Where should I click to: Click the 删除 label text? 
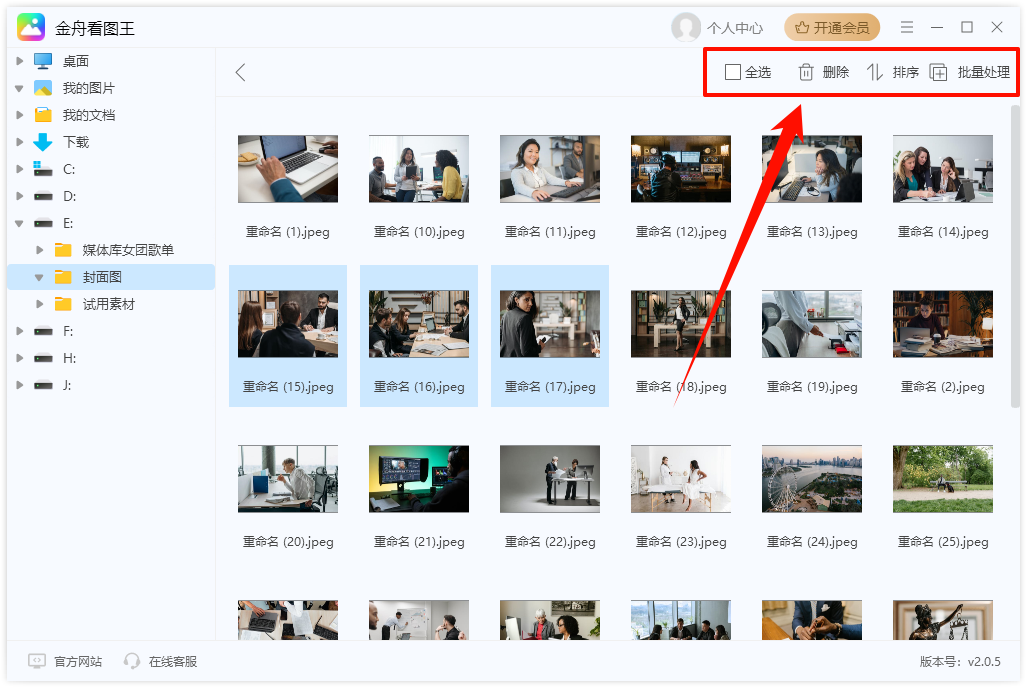tap(836, 72)
